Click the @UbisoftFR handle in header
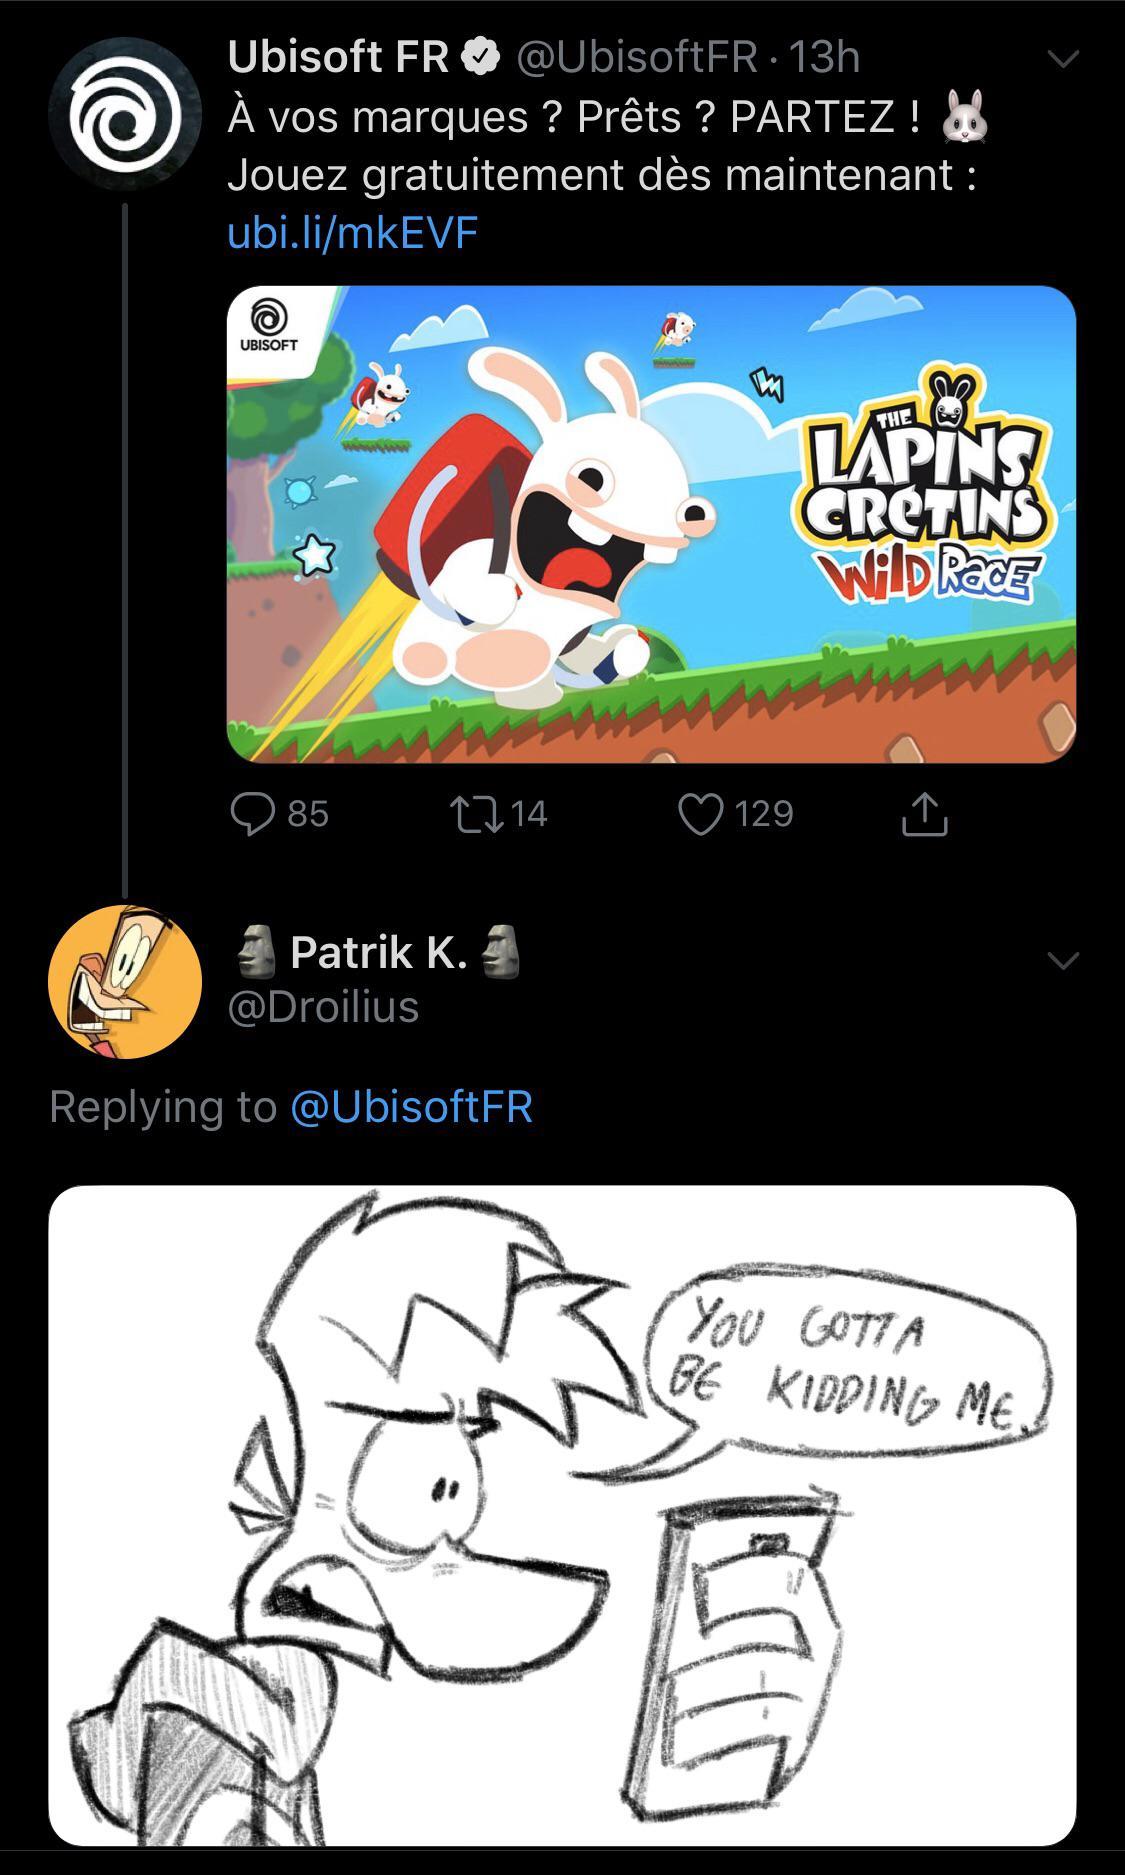 pyautogui.click(x=636, y=58)
